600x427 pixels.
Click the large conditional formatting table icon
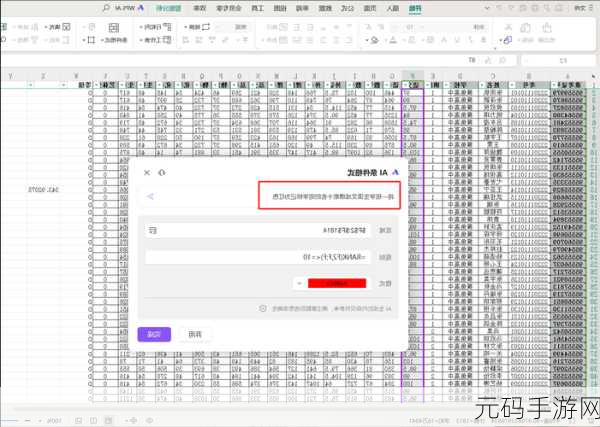pyautogui.click(x=114, y=27)
